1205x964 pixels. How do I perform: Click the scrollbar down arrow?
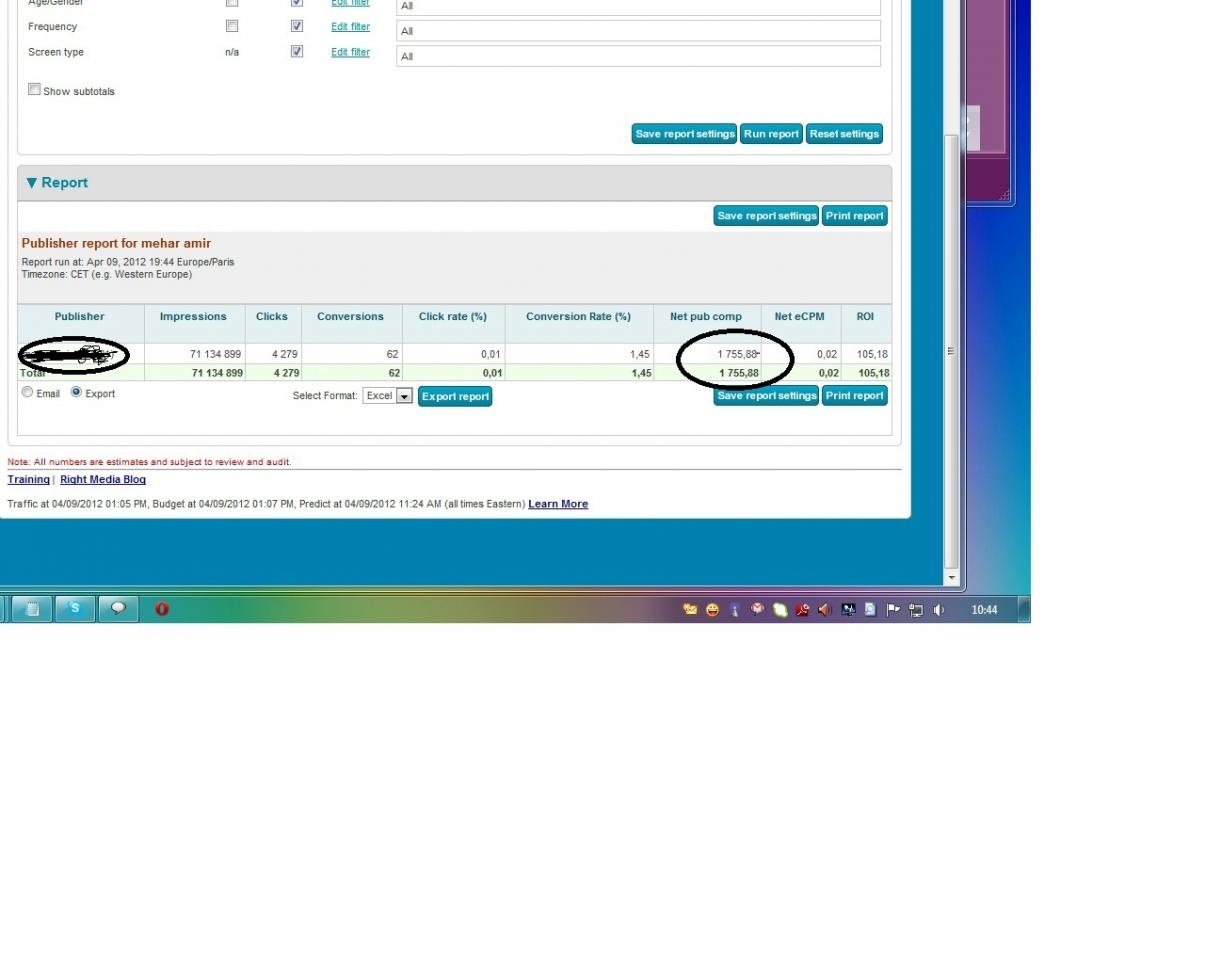951,577
